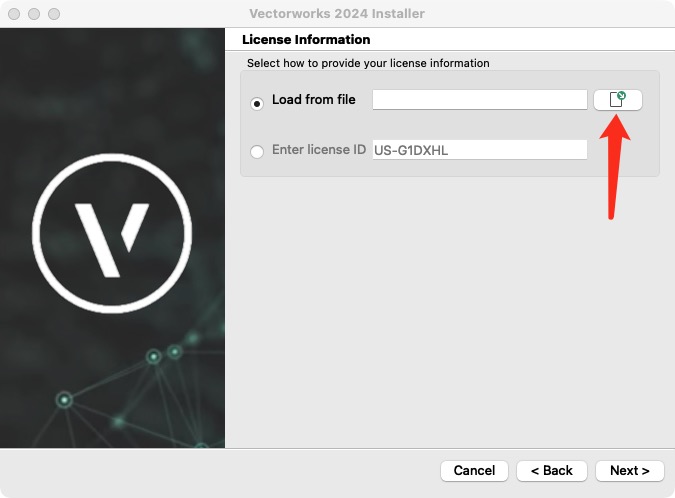Click the Enter license ID label
Image resolution: width=675 pixels, height=498 pixels.
pos(319,149)
